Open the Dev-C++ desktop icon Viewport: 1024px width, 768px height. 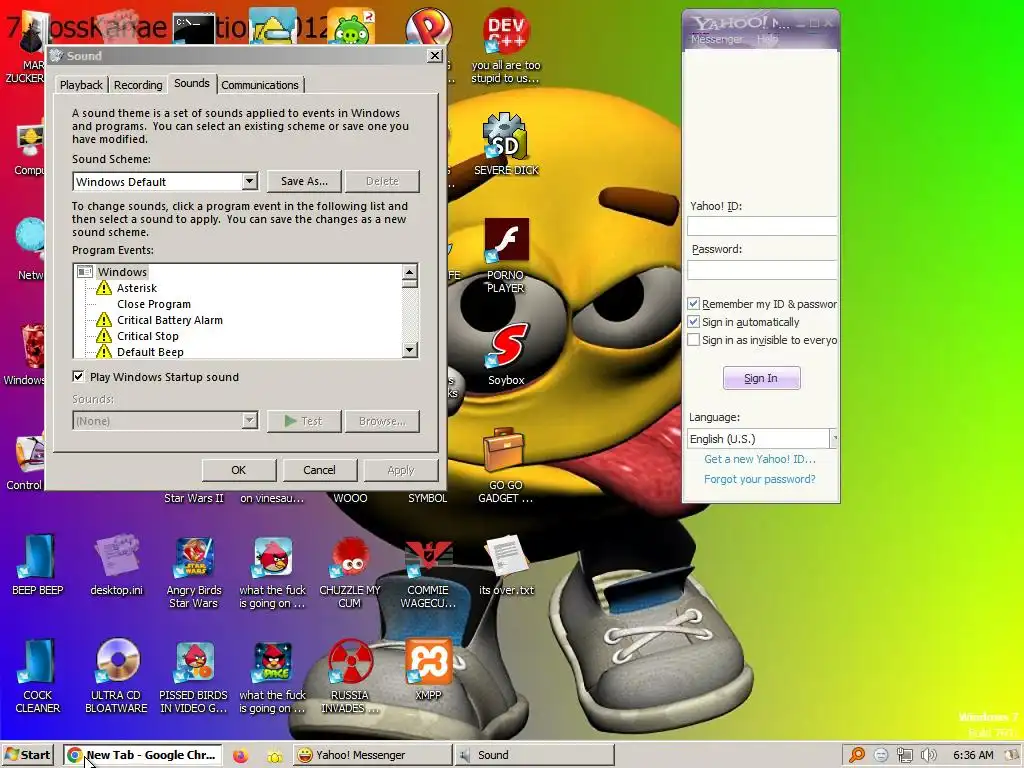point(506,31)
